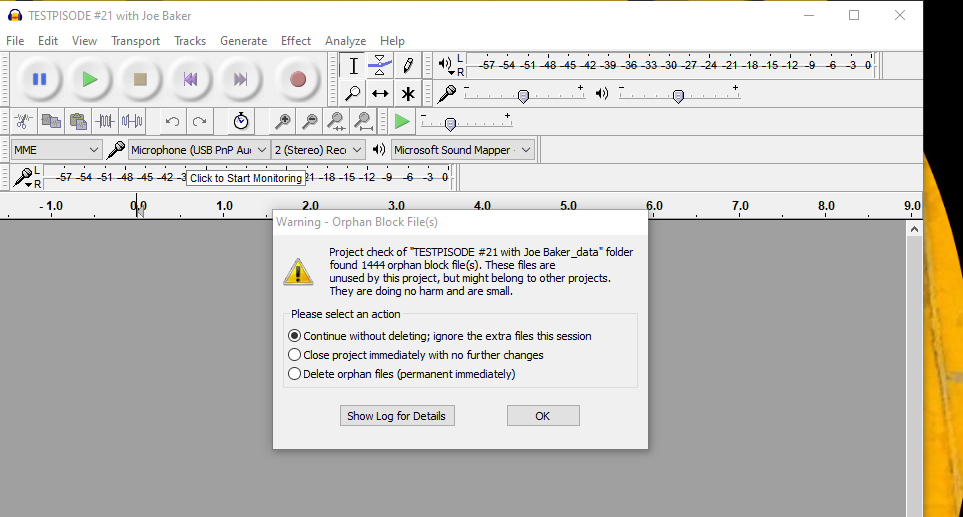Open the Transport menu

coord(135,41)
